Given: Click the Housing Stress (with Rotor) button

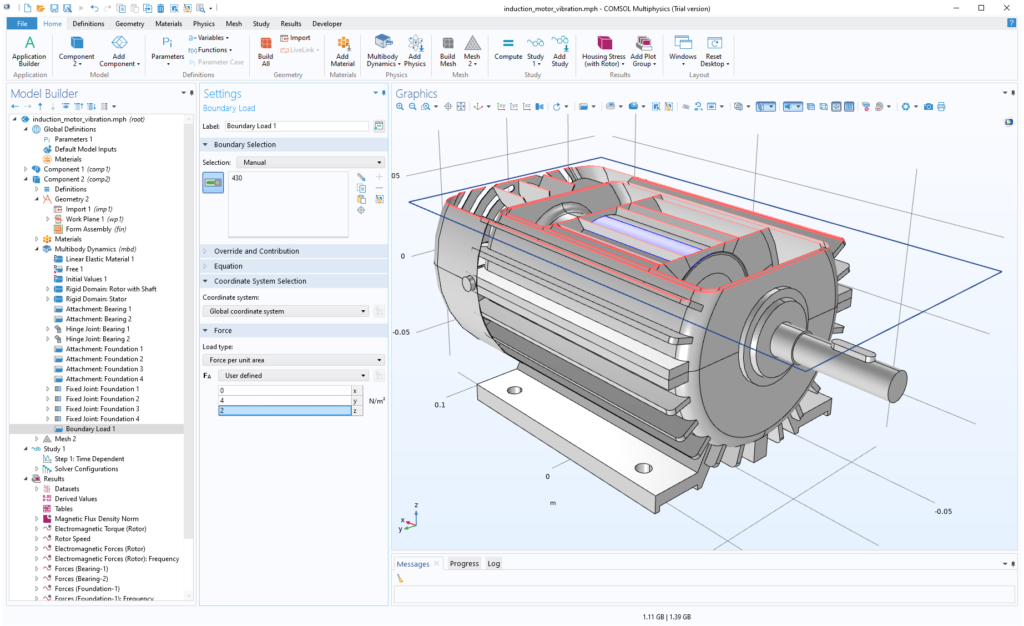Looking at the screenshot, I should (603, 51).
